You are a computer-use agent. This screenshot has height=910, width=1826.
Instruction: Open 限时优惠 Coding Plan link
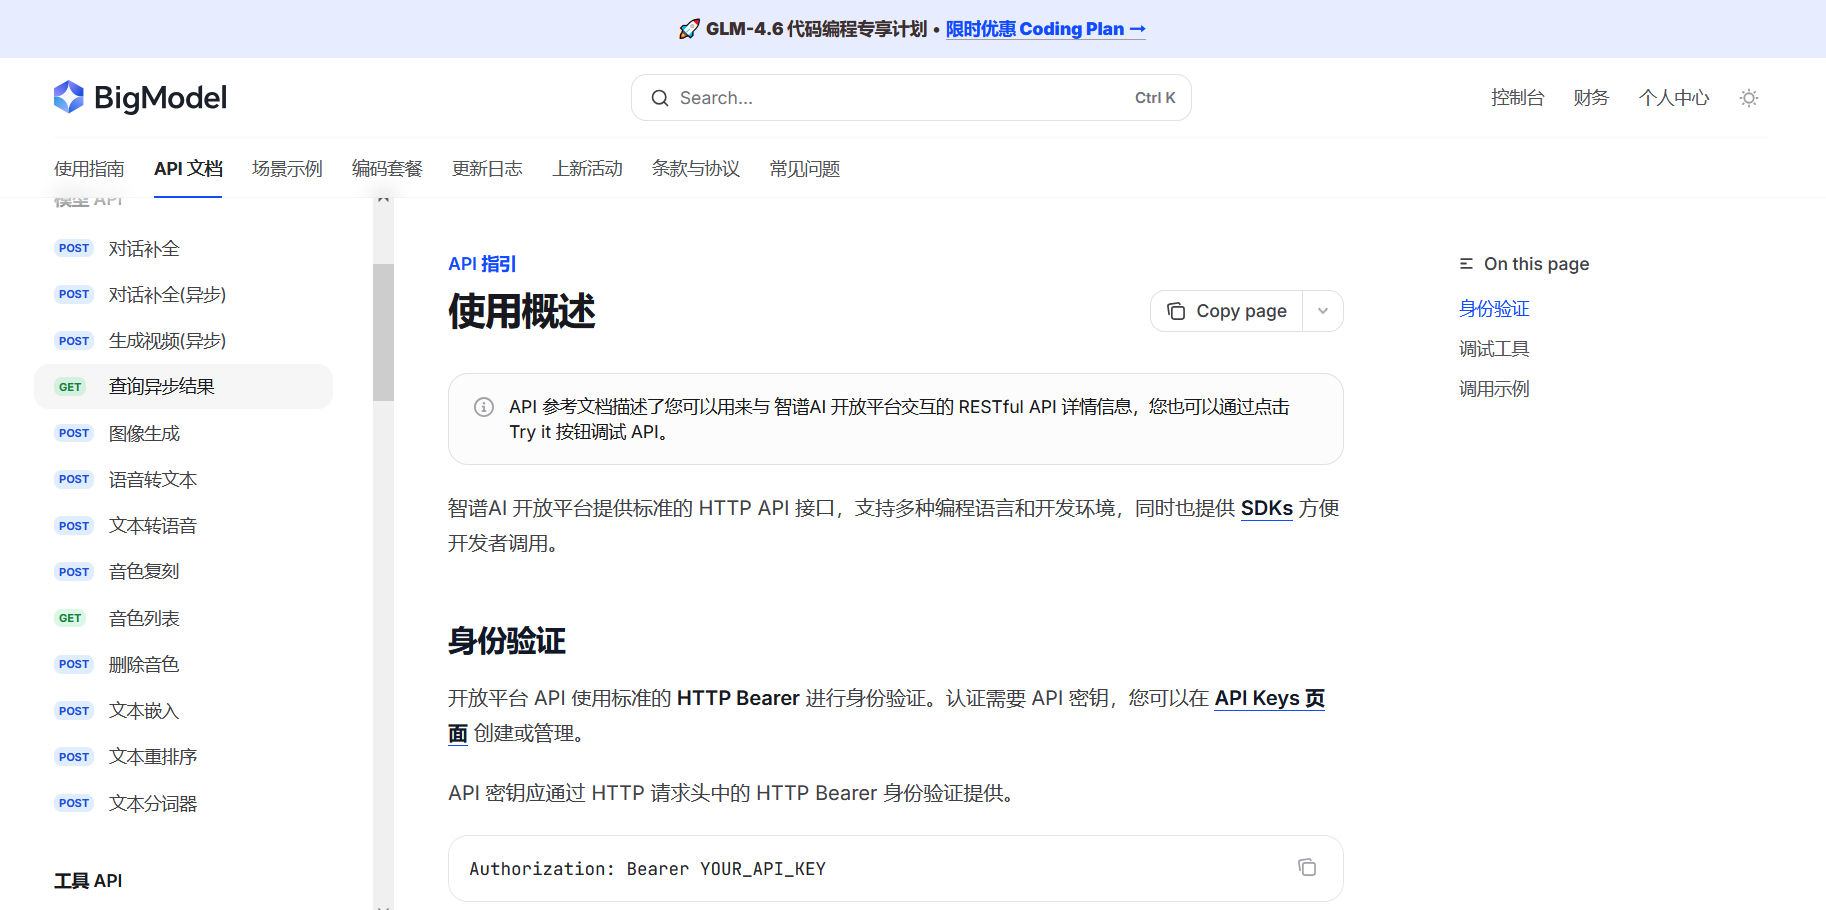[1045, 29]
